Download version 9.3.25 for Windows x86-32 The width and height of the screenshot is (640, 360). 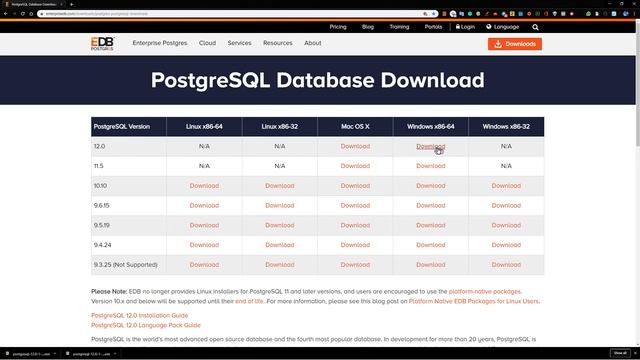(506, 264)
